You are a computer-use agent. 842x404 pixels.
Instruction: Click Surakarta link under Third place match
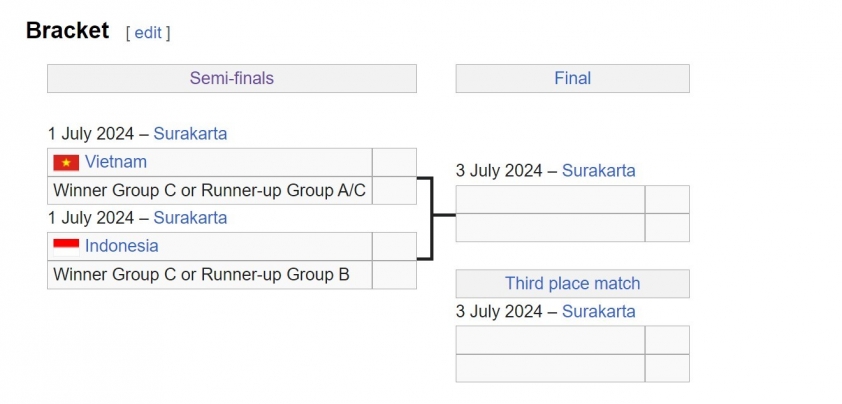pyautogui.click(x=599, y=312)
